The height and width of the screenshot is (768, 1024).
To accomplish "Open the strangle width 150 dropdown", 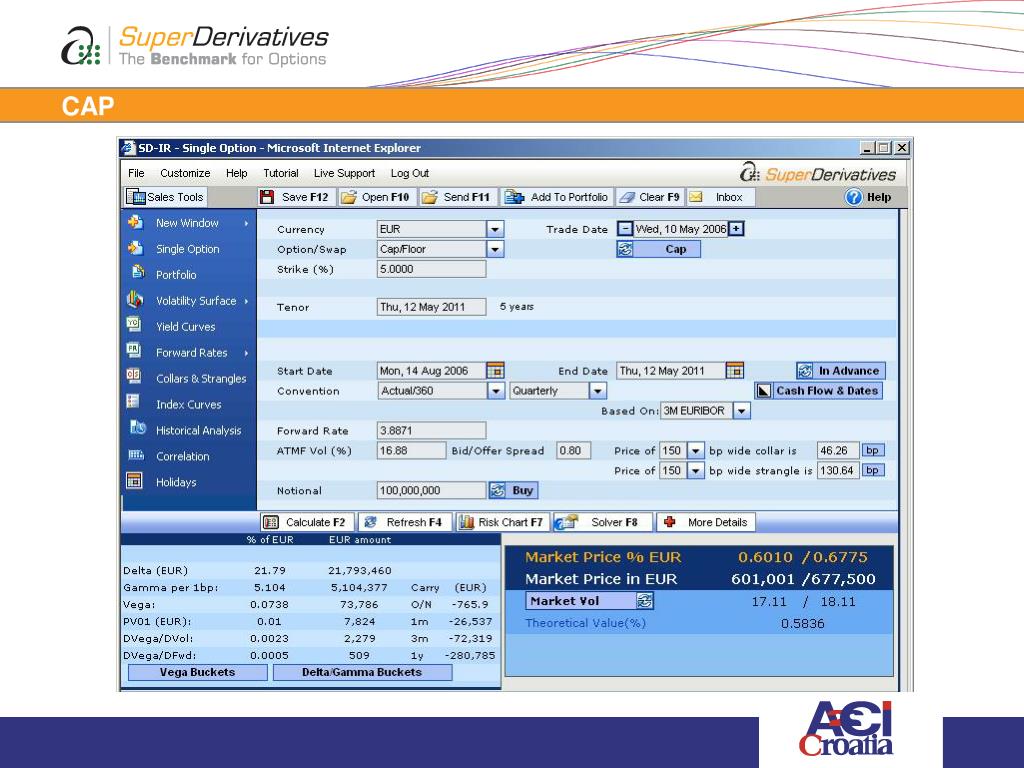I will pos(696,471).
